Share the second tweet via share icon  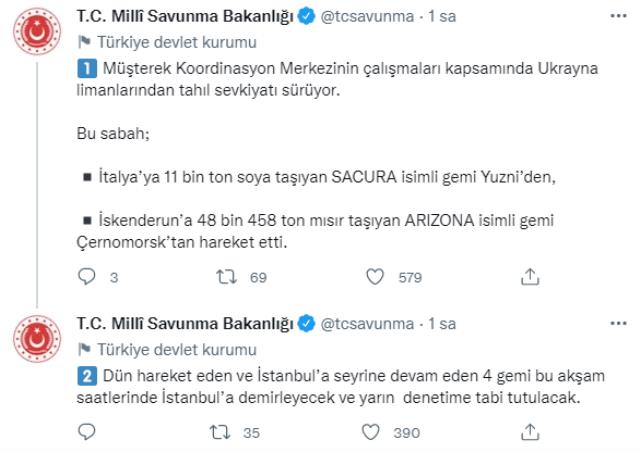(x=530, y=432)
